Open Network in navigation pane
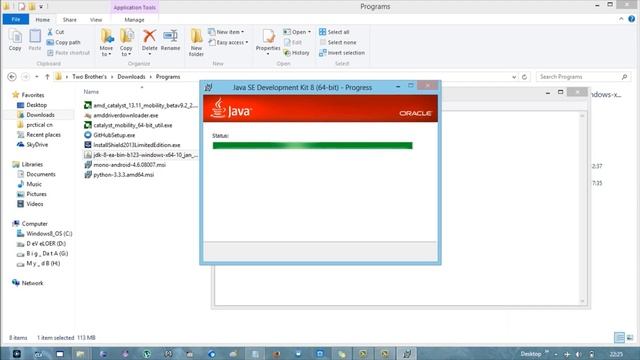 (27, 283)
